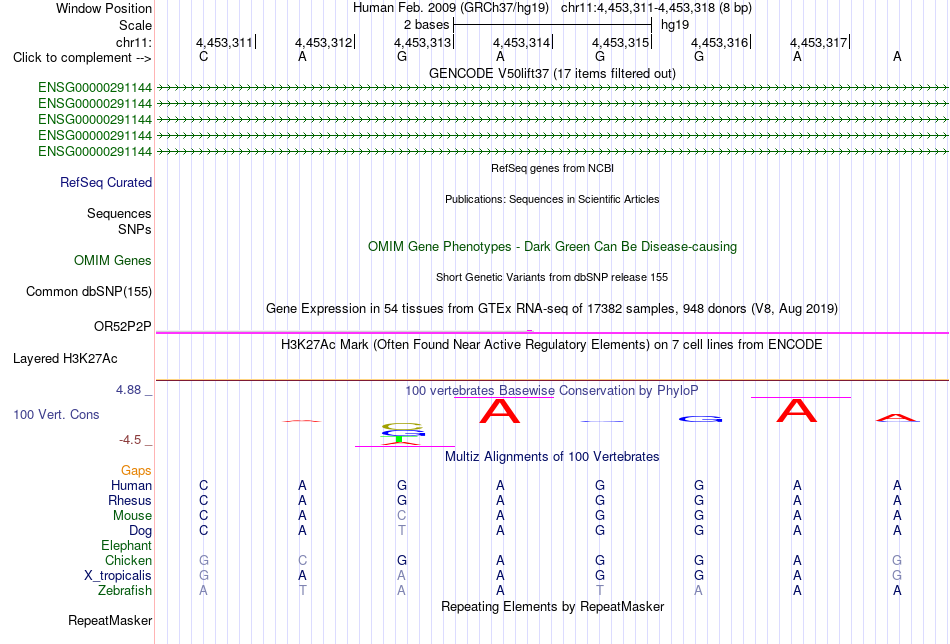
Task: Click the SNPs track label
Action: click(x=135, y=230)
